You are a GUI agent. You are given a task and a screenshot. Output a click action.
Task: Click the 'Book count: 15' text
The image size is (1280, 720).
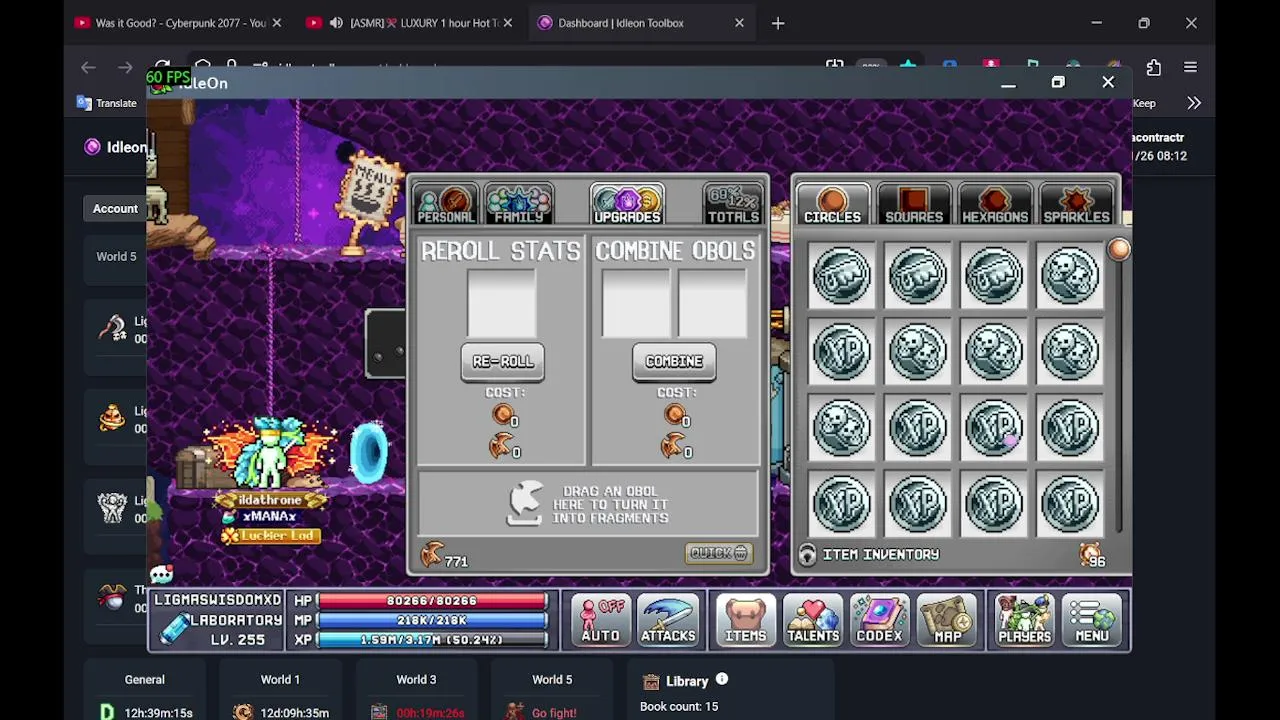tap(679, 706)
